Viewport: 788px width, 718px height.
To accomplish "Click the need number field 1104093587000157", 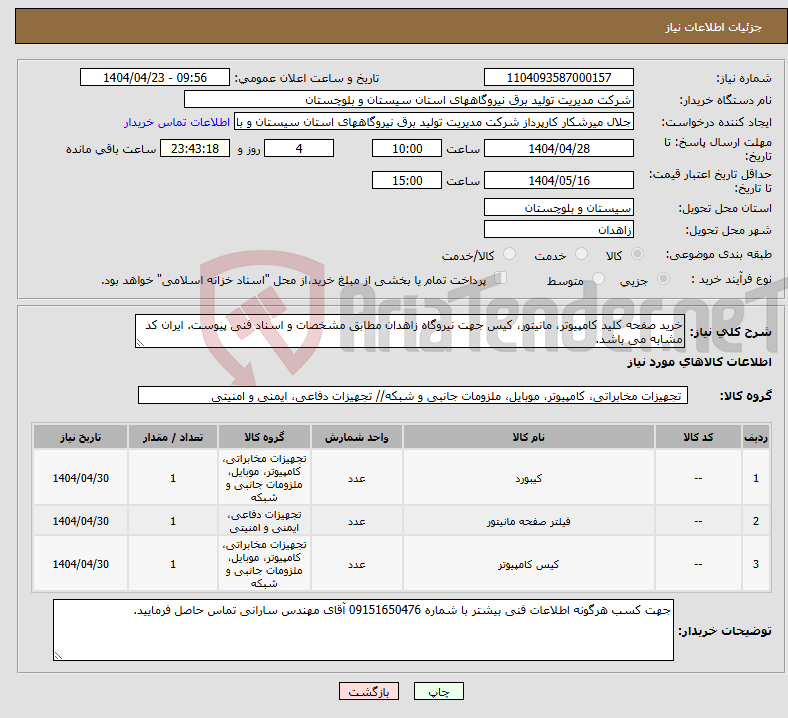I will (558, 78).
